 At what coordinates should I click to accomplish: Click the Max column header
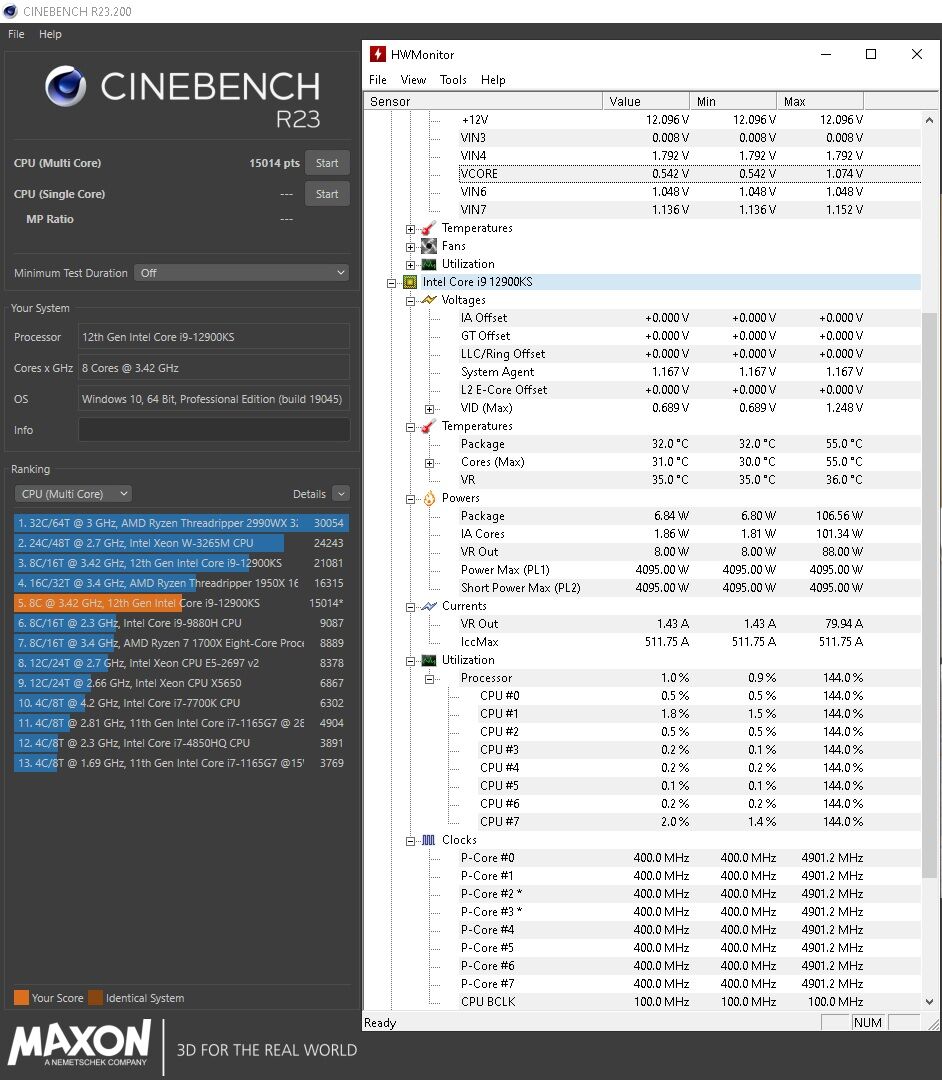point(820,101)
